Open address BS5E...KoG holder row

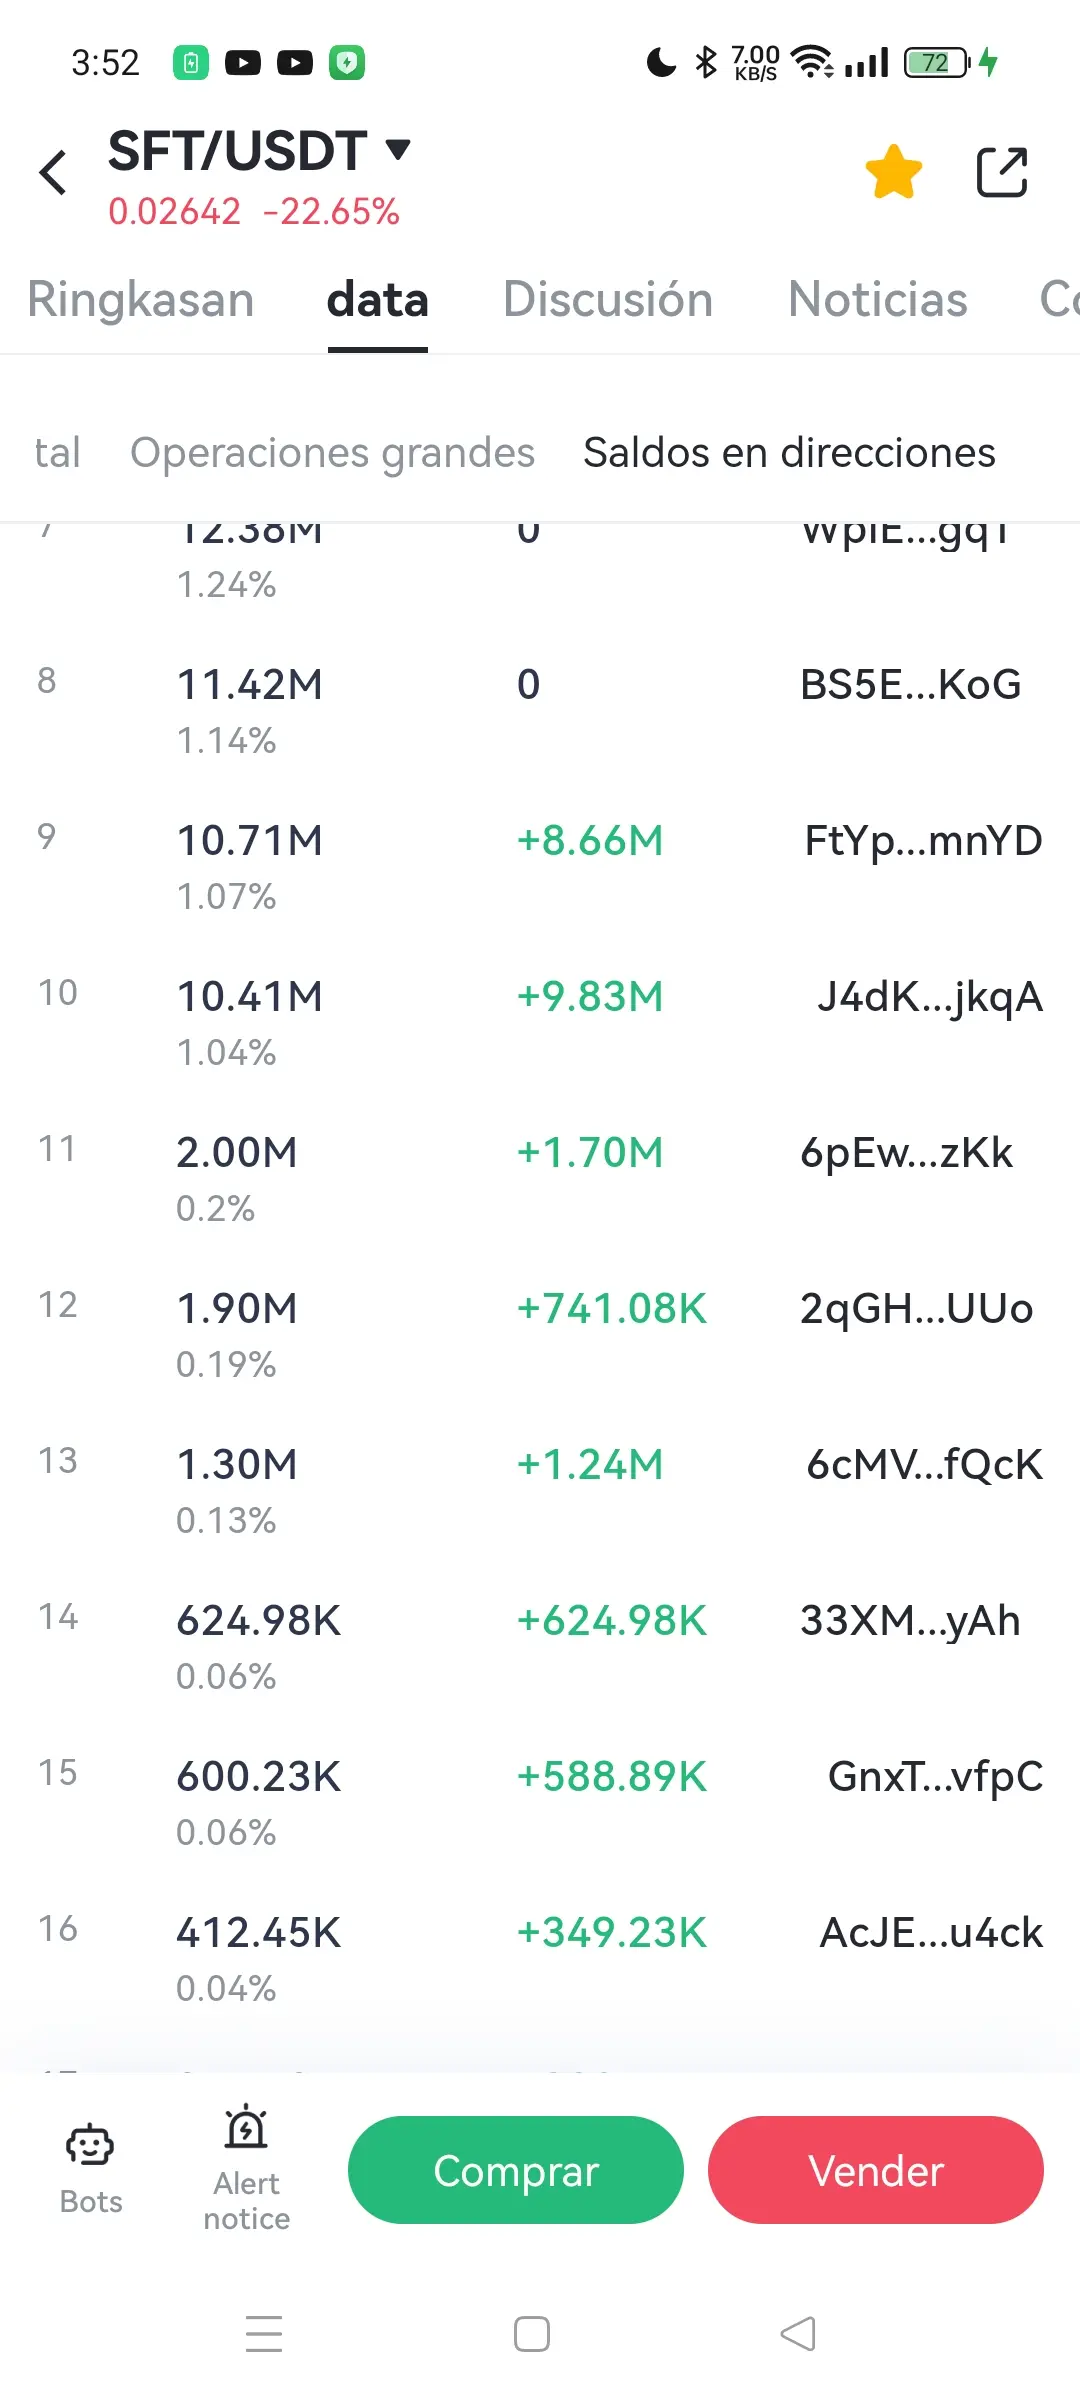pyautogui.click(x=540, y=710)
